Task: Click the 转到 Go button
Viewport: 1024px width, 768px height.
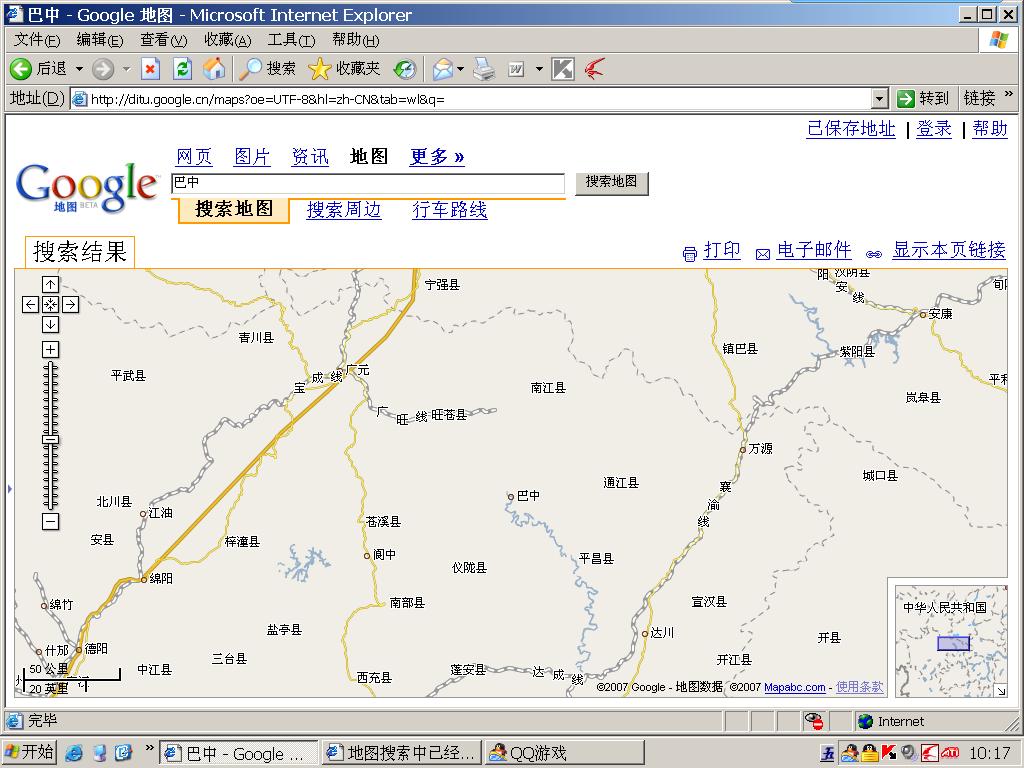Action: [x=922, y=99]
